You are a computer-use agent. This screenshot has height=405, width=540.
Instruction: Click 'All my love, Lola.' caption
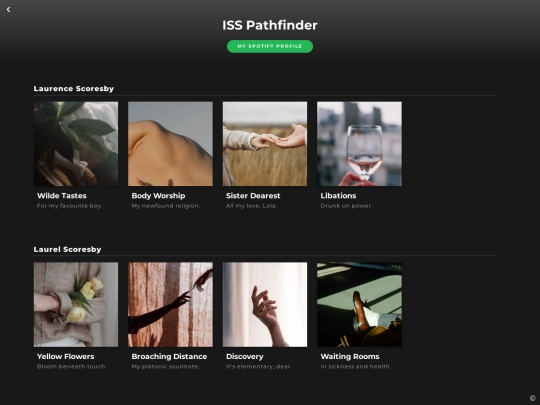251,206
